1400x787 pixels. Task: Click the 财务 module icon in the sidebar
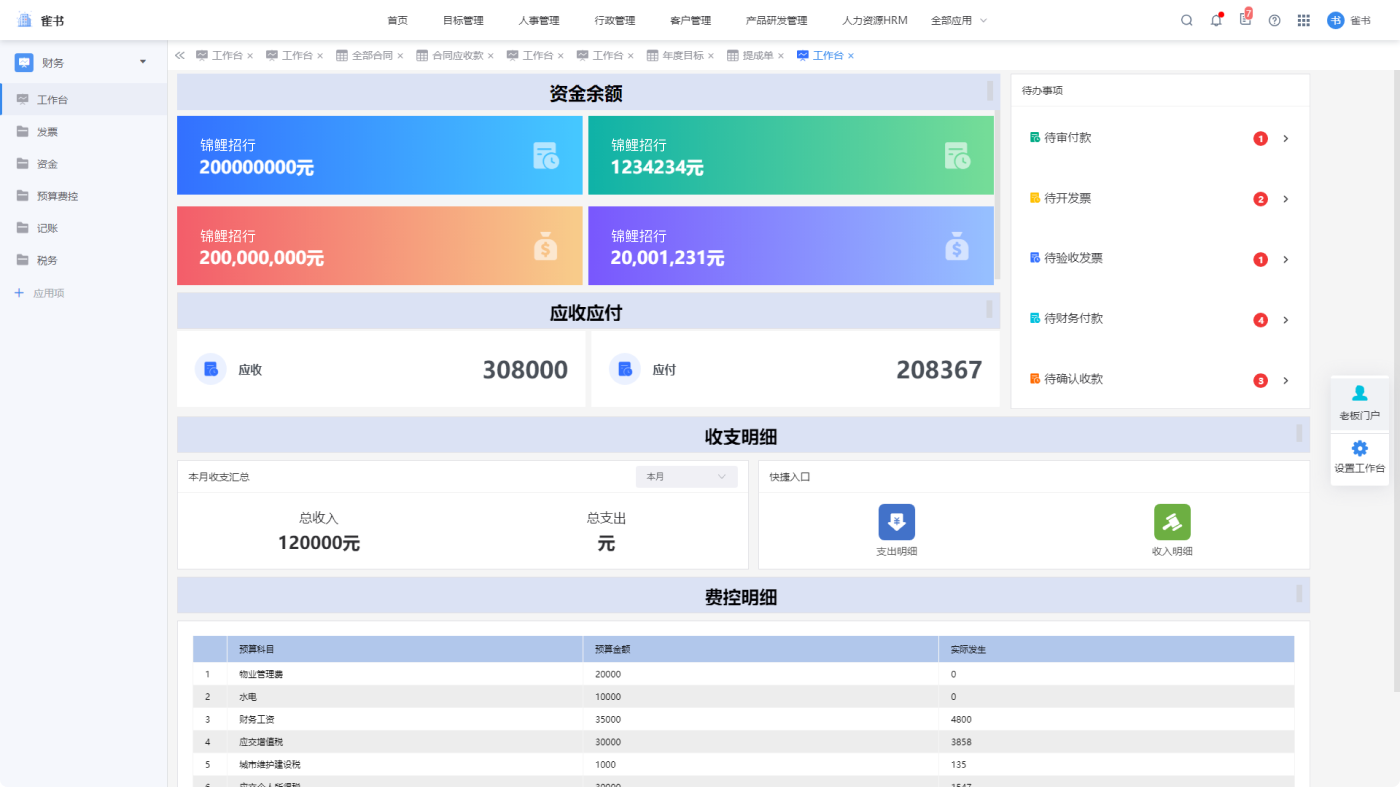pyautogui.click(x=24, y=62)
